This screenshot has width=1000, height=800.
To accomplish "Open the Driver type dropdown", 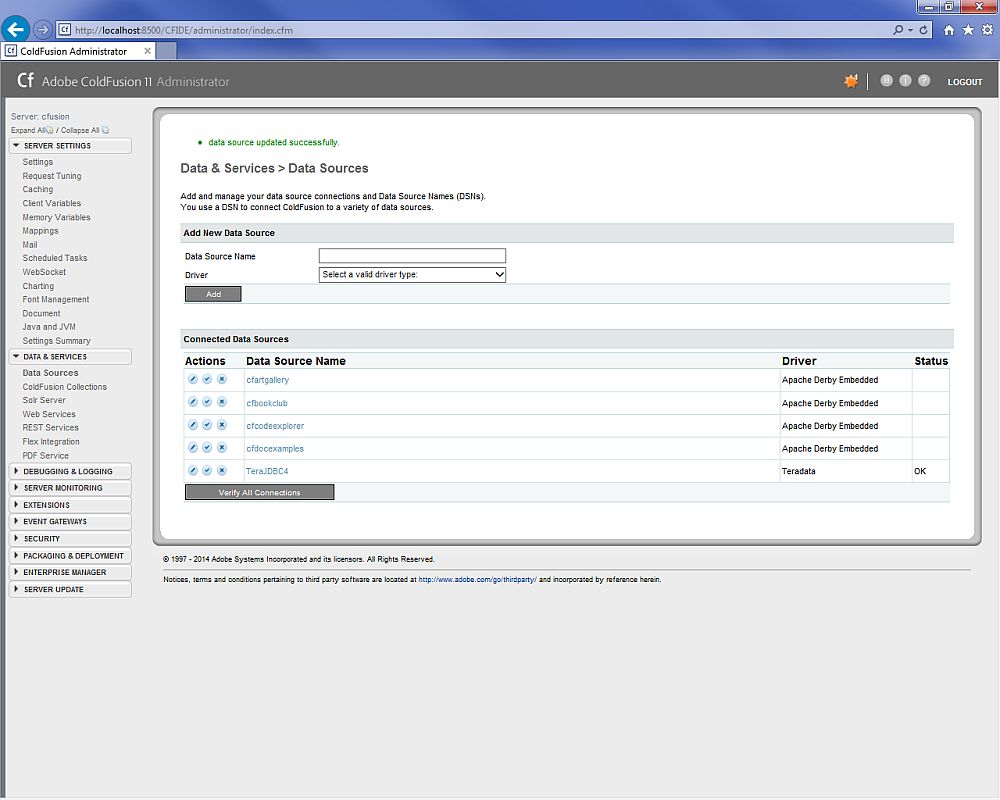I will pos(412,274).
